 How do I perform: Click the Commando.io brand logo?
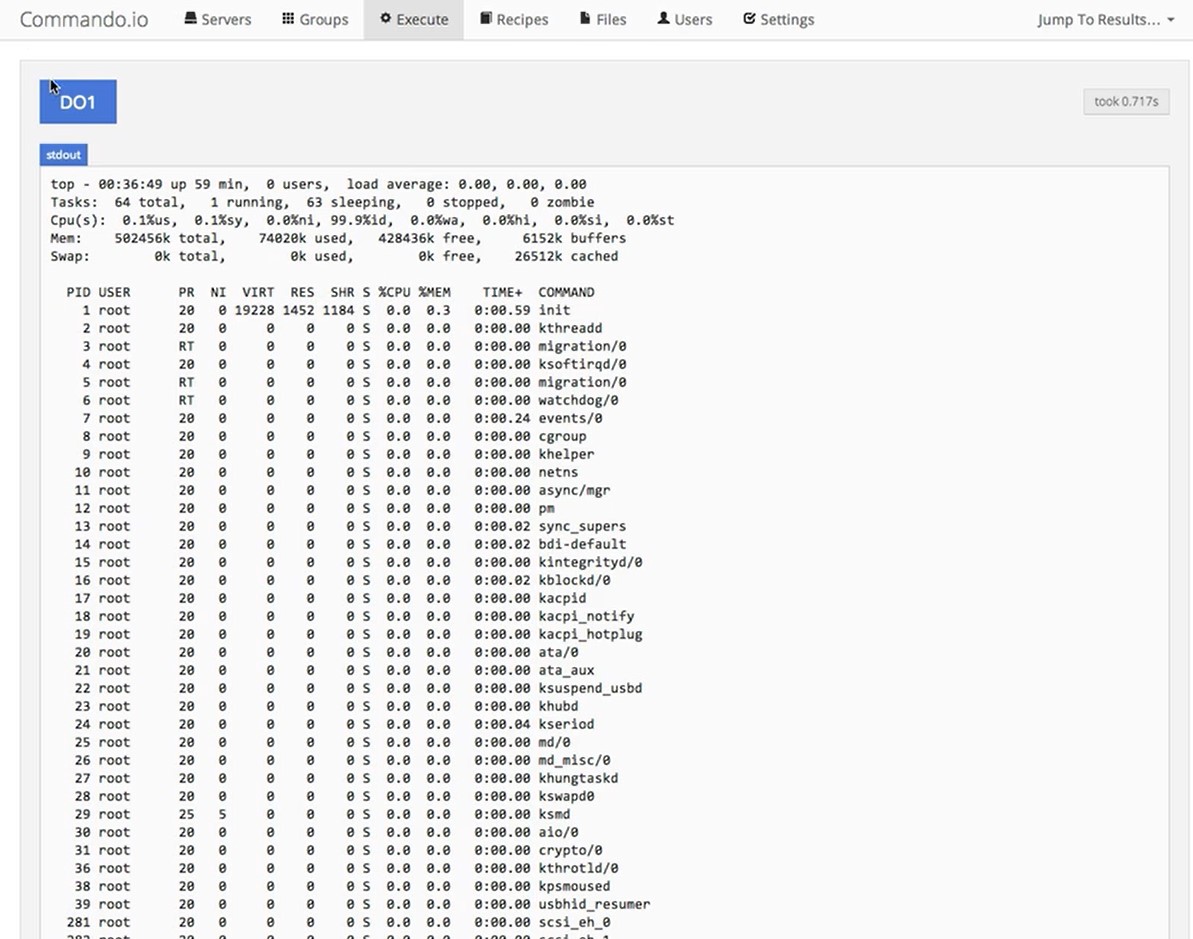pos(84,19)
